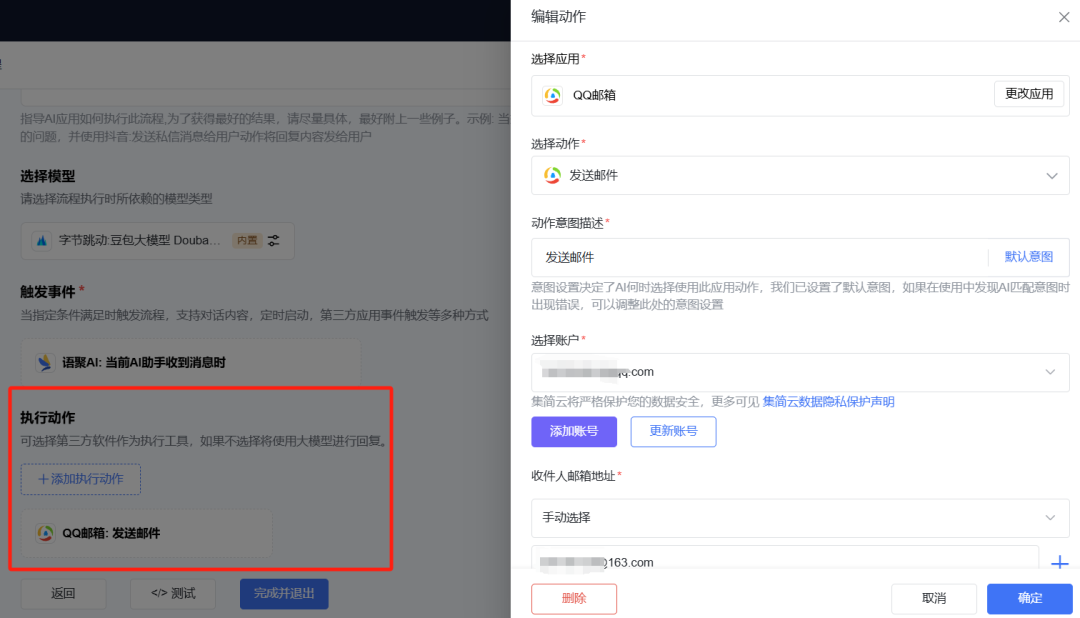The height and width of the screenshot is (618, 1080).
Task: Open the 选择账户 dropdown
Action: 800,372
